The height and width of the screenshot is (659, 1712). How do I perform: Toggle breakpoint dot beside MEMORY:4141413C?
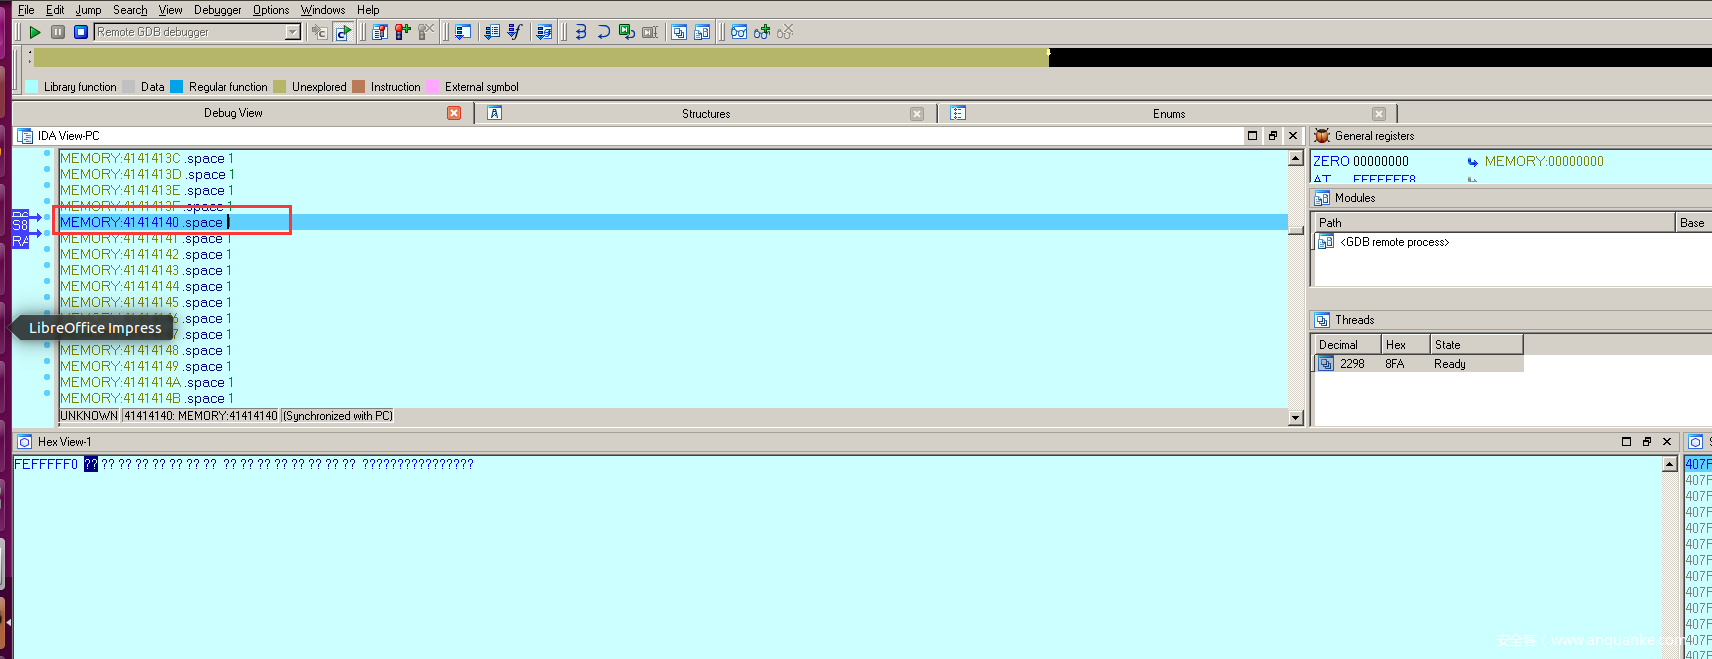pos(47,154)
